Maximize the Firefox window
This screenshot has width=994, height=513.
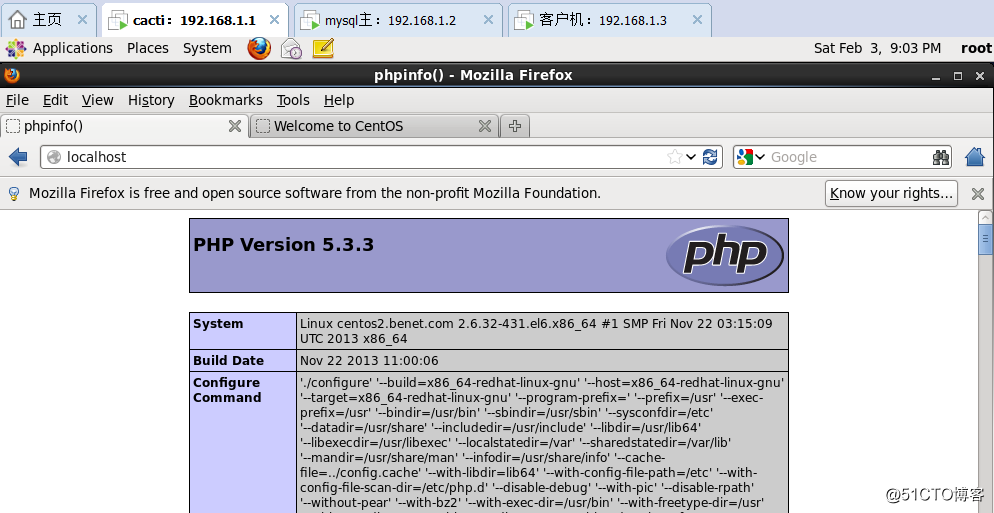[958, 76]
